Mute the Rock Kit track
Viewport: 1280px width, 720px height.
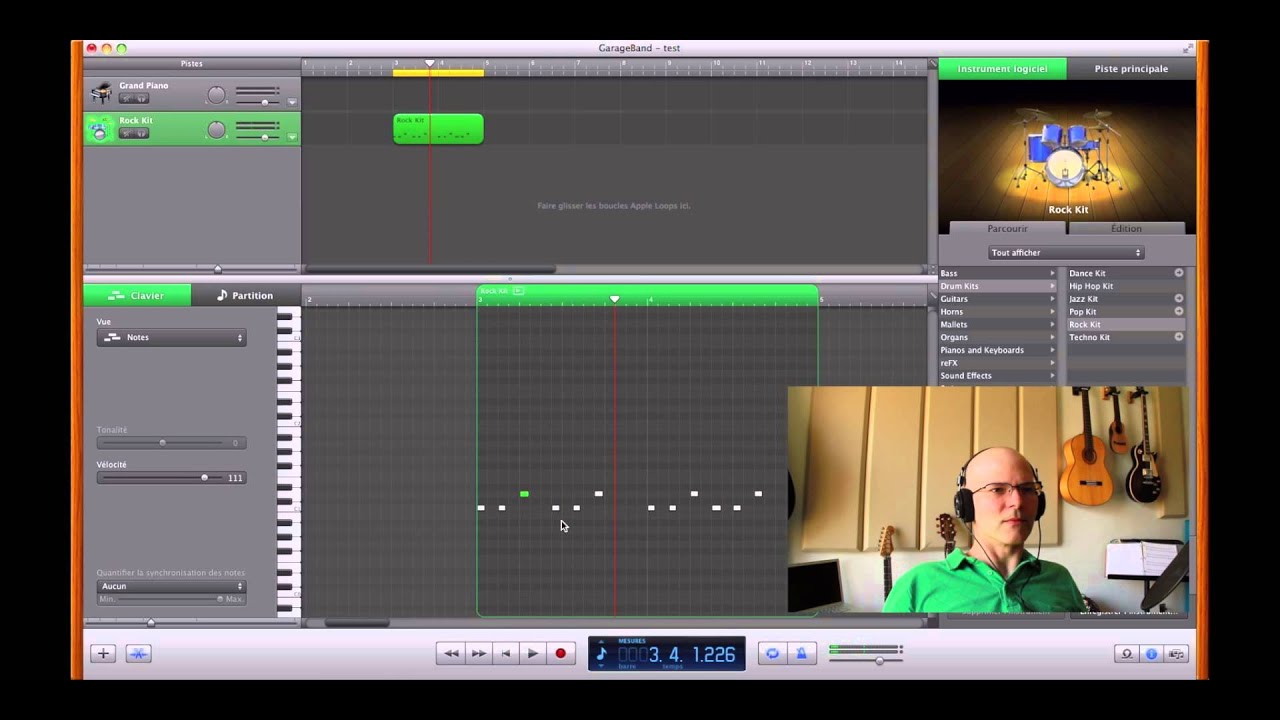point(127,133)
